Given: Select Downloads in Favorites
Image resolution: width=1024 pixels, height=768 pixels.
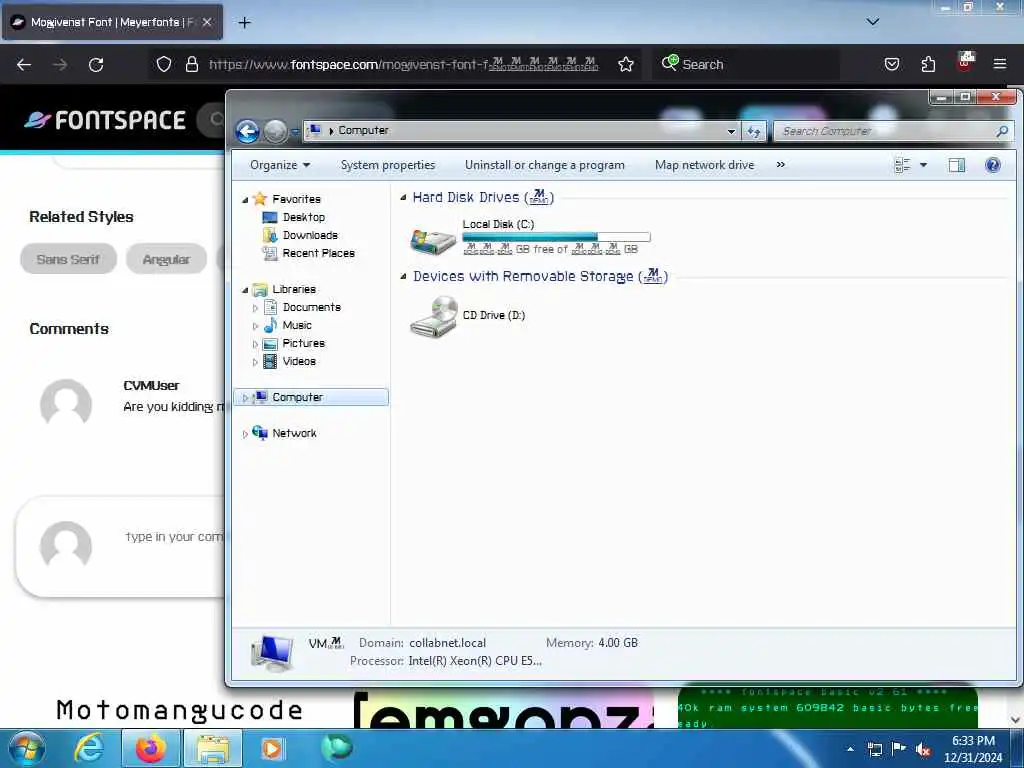Looking at the screenshot, I should coord(310,235).
